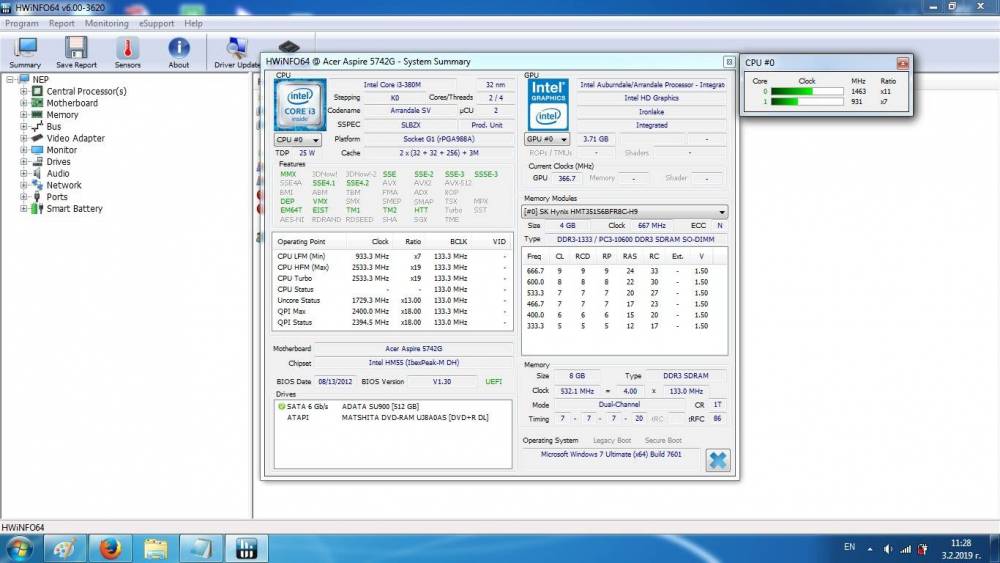Click the Intel Core i3 logo
The image size is (1000, 563).
[300, 105]
